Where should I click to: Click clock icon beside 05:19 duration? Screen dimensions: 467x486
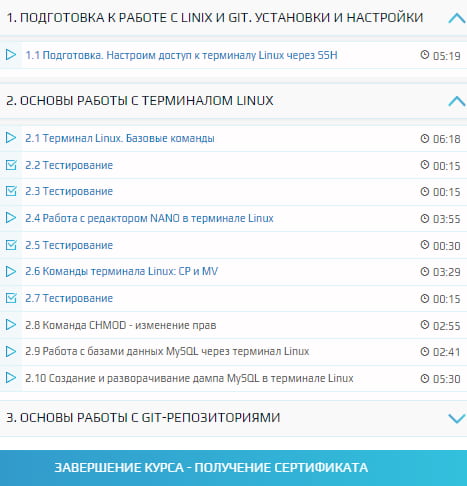click(424, 55)
